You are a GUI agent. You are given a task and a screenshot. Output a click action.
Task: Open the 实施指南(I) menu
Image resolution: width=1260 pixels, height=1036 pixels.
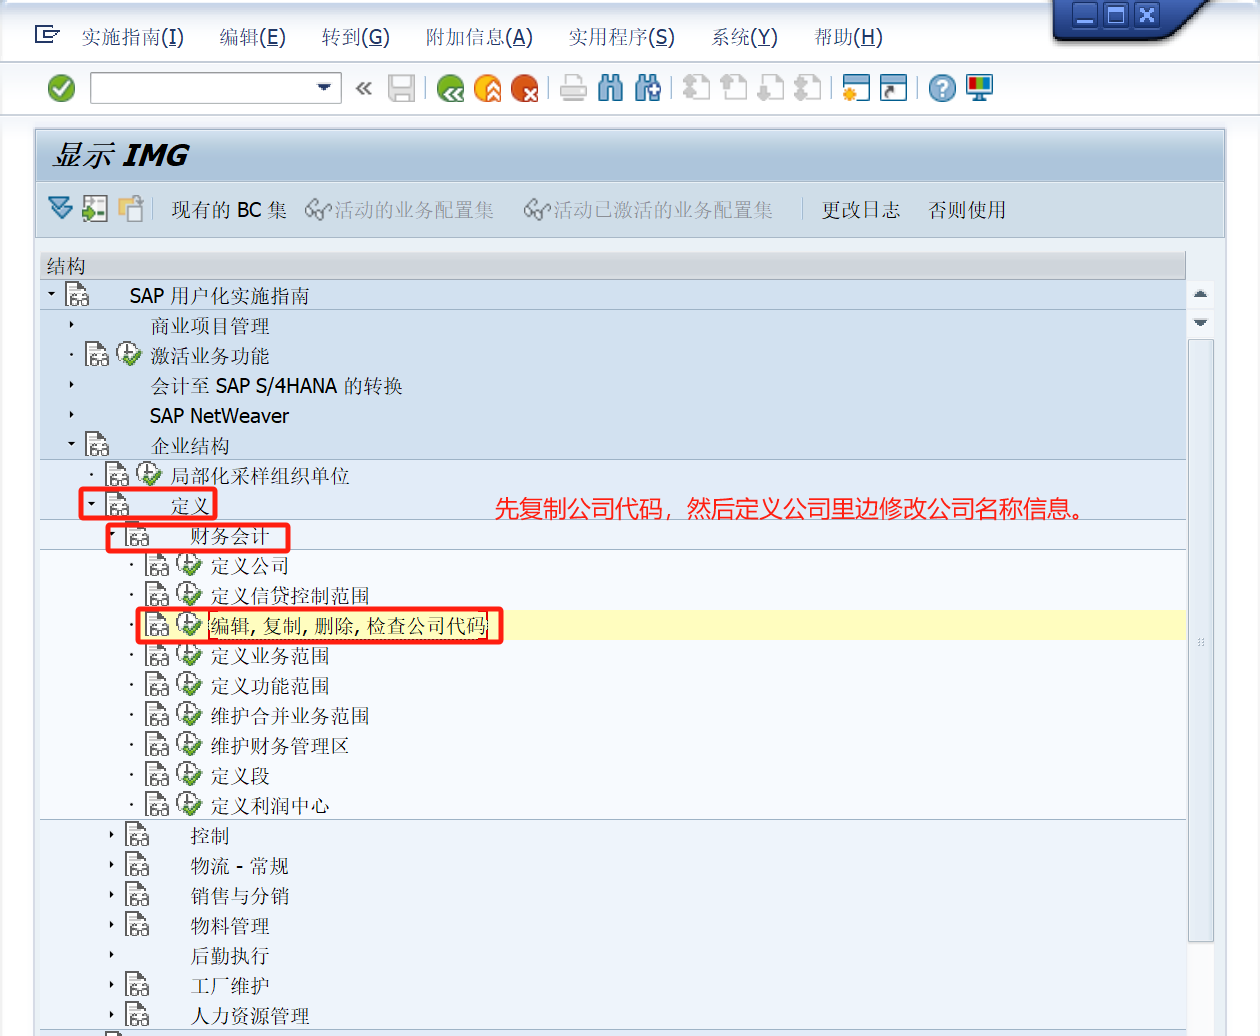point(133,37)
